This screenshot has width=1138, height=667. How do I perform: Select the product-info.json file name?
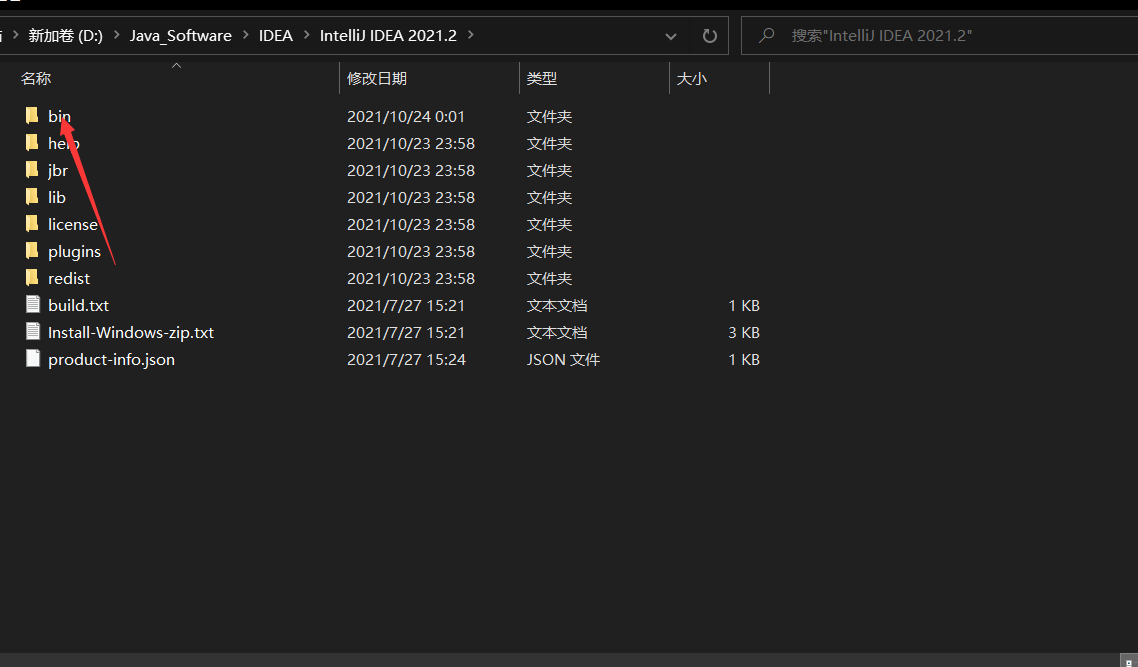[x=111, y=359]
